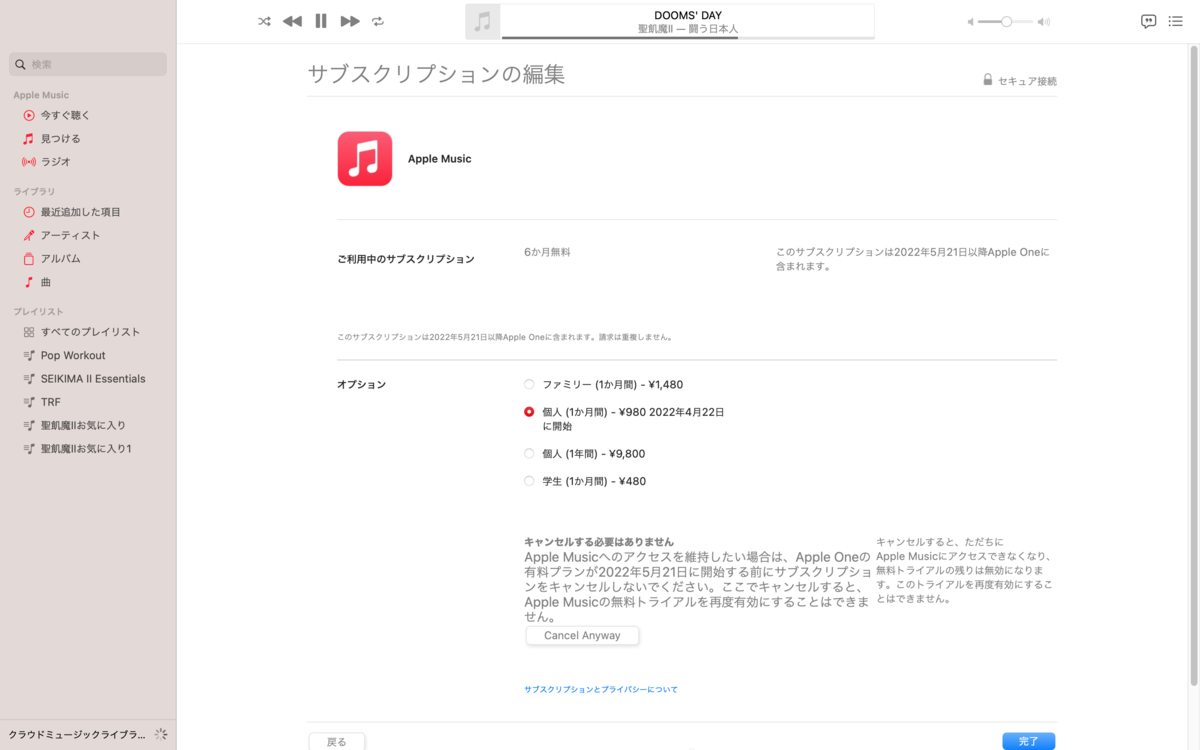Adjust the volume slider
The width and height of the screenshot is (1200, 750).
pyautogui.click(x=1006, y=21)
